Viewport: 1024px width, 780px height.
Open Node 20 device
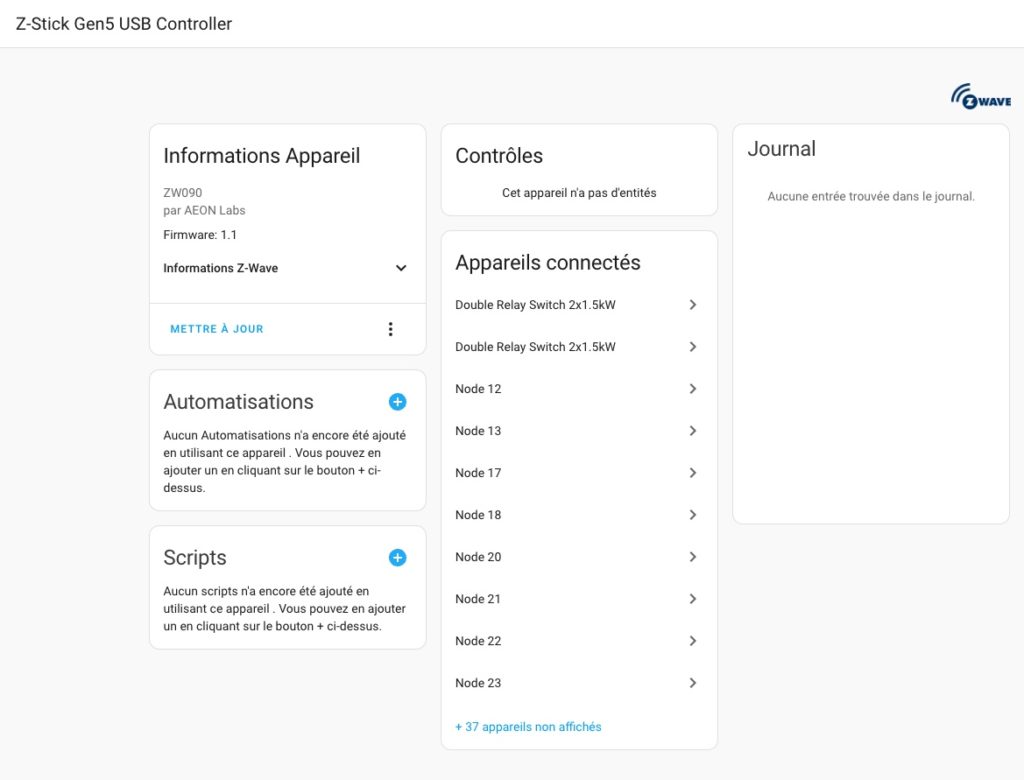(x=577, y=557)
